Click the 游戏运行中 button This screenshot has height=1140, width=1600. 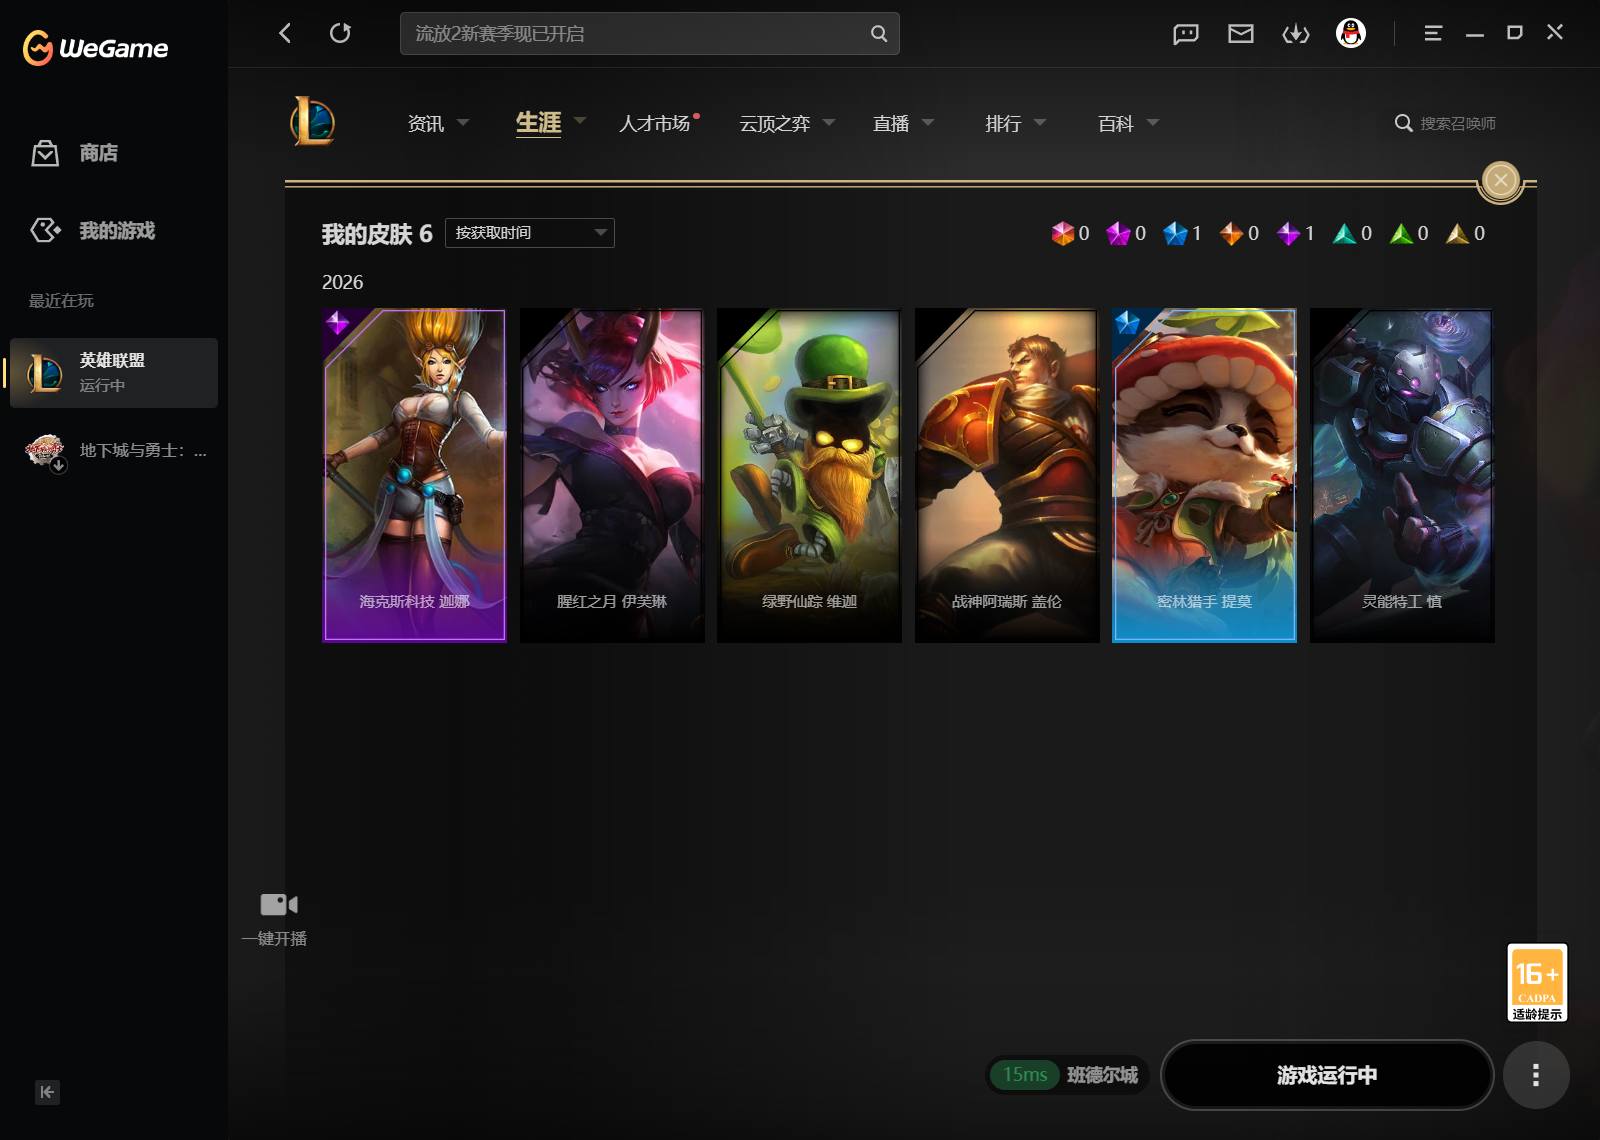pyautogui.click(x=1327, y=1075)
